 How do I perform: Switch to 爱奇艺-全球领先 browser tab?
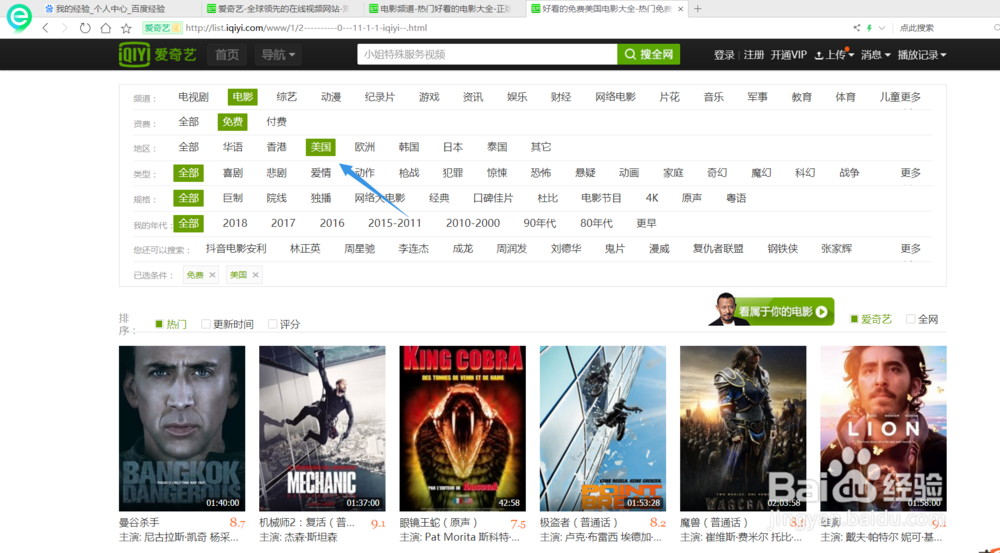(282, 9)
